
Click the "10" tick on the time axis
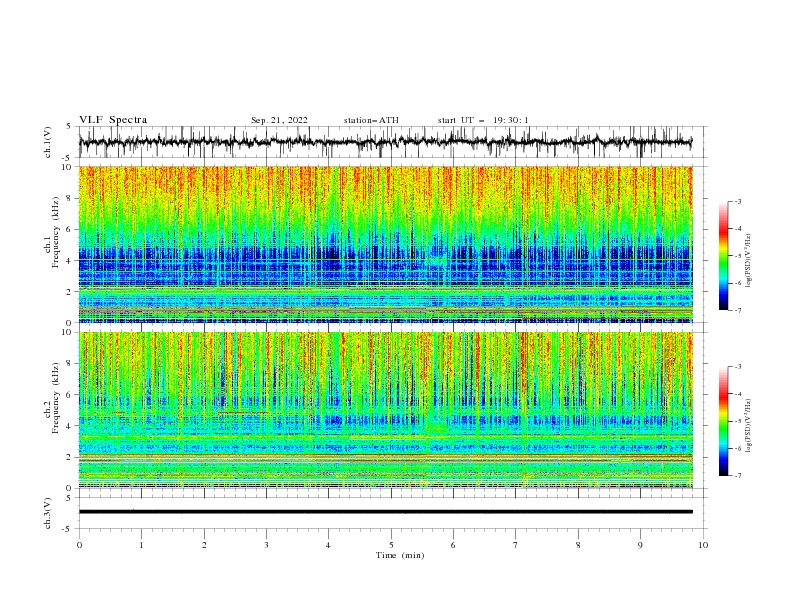[x=703, y=545]
